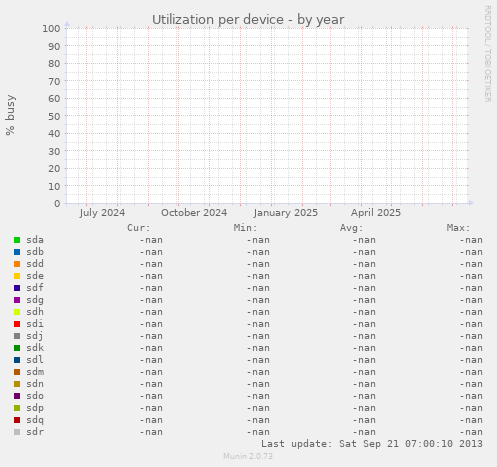Click the green sda legend color swatch

pos(17,240)
